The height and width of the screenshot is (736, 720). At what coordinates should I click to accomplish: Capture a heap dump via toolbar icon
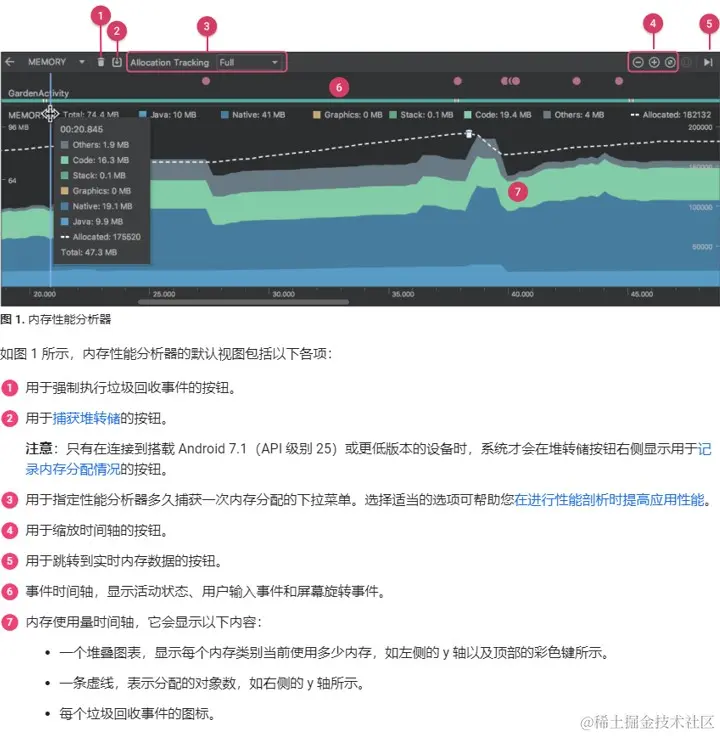point(117,62)
